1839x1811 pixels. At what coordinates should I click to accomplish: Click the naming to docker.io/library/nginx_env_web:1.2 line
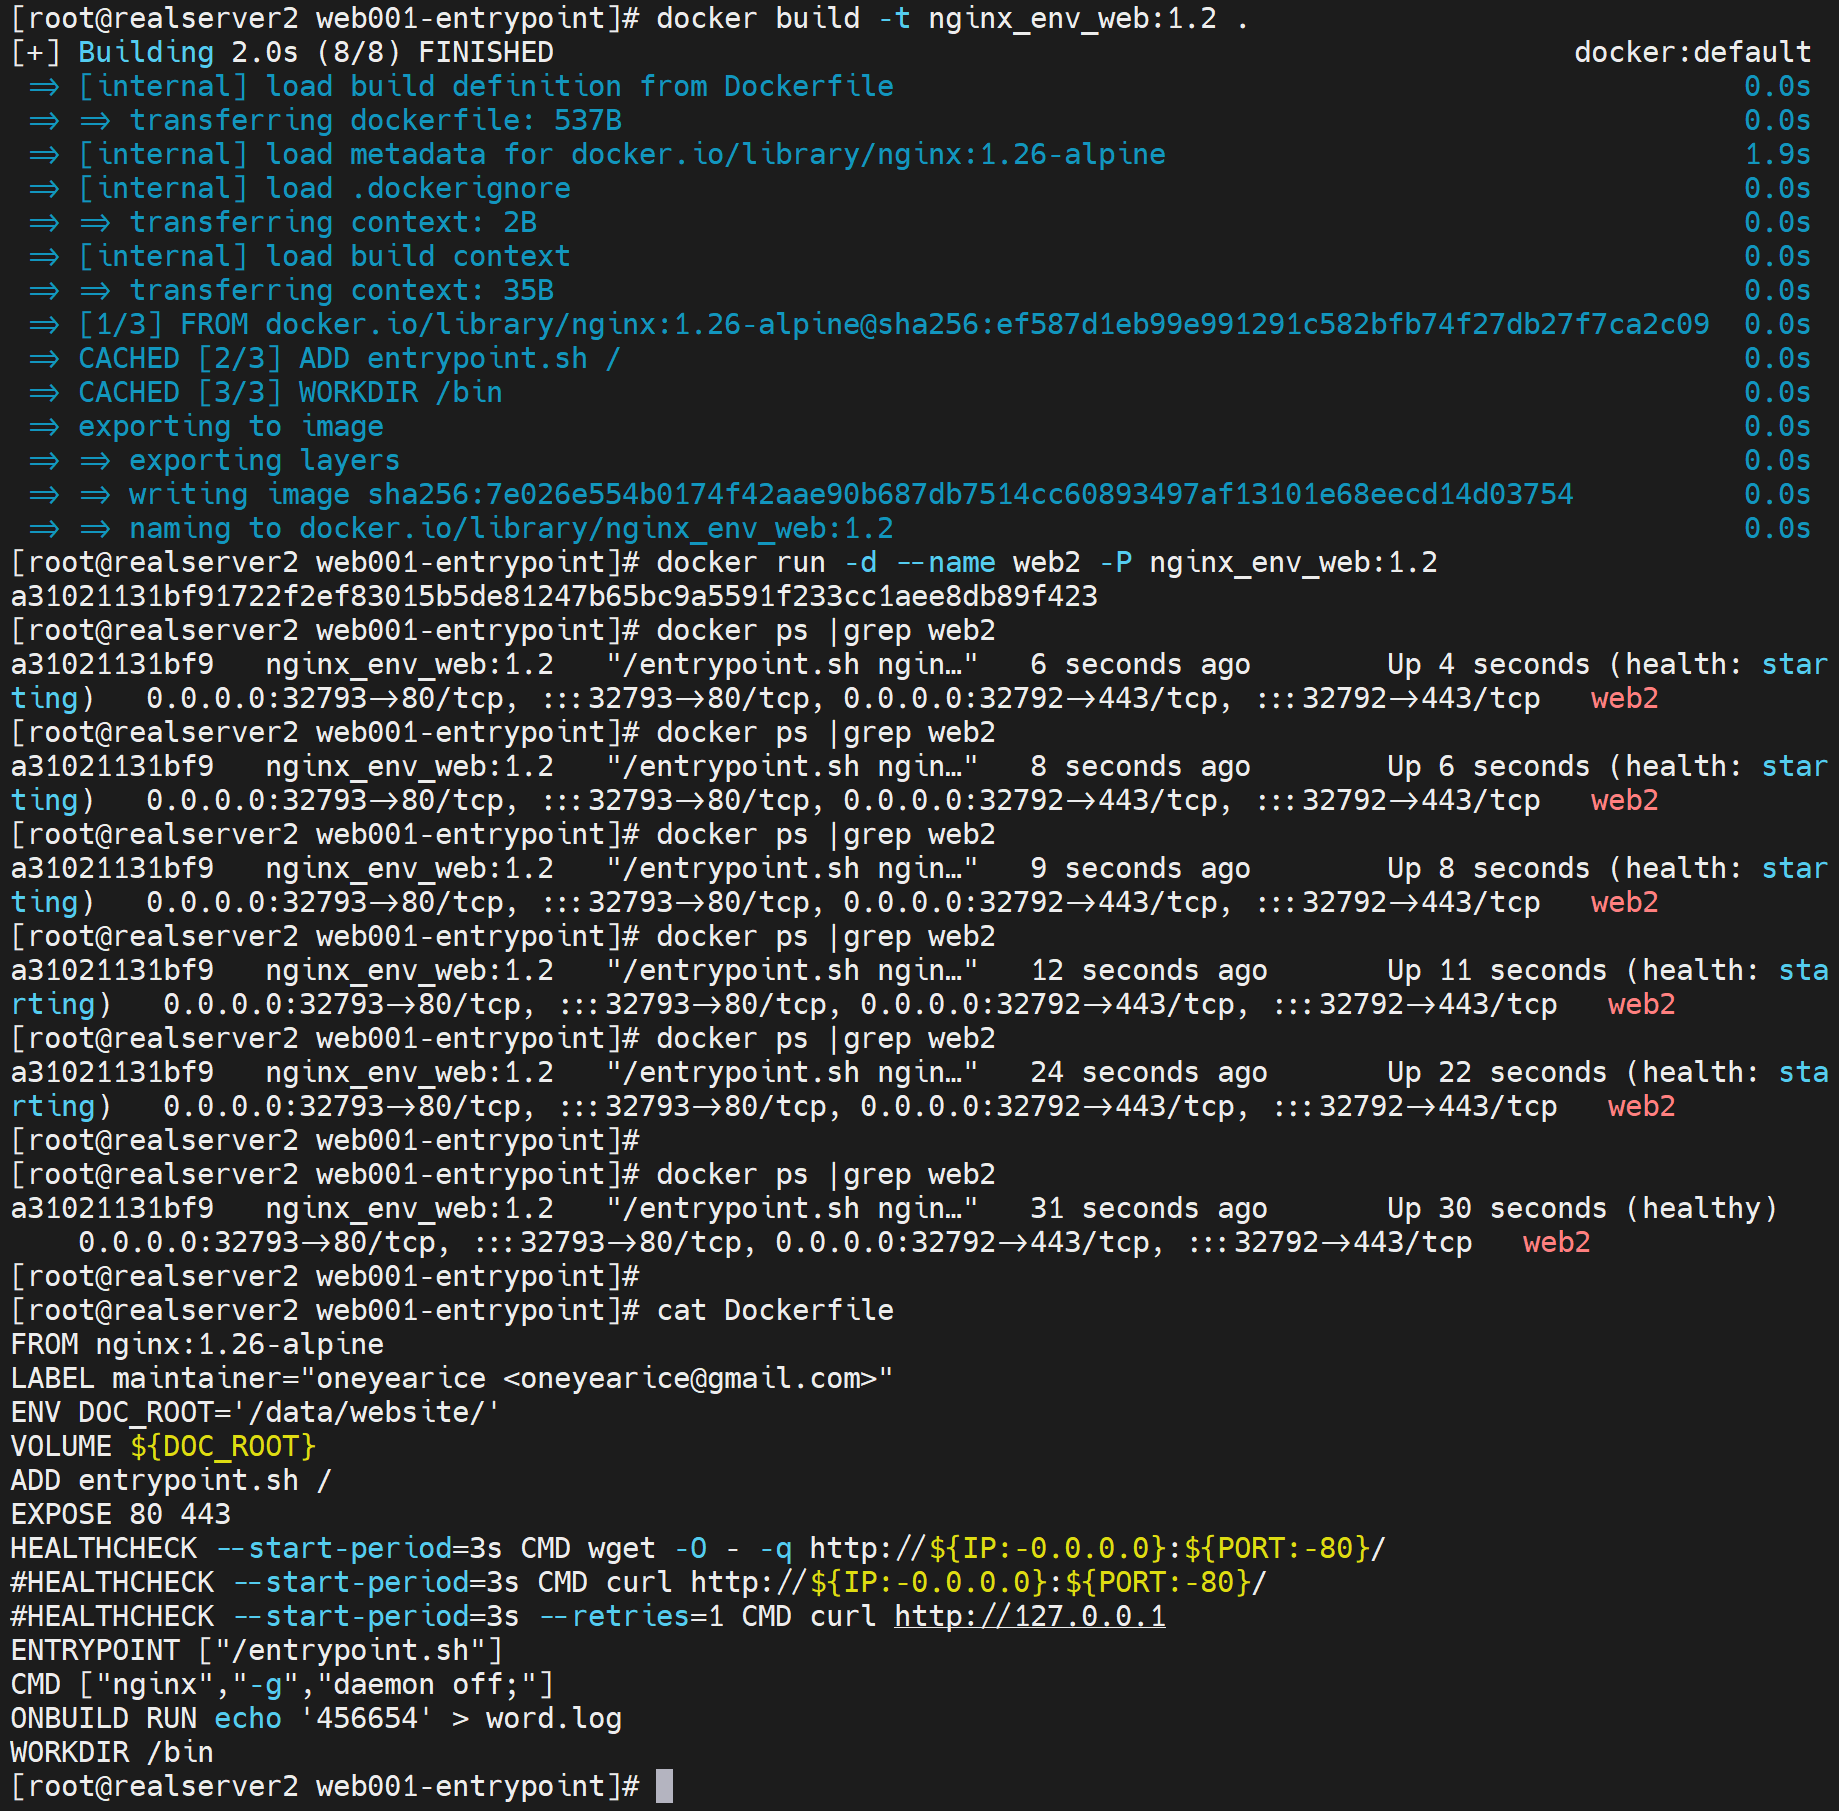pyautogui.click(x=511, y=528)
